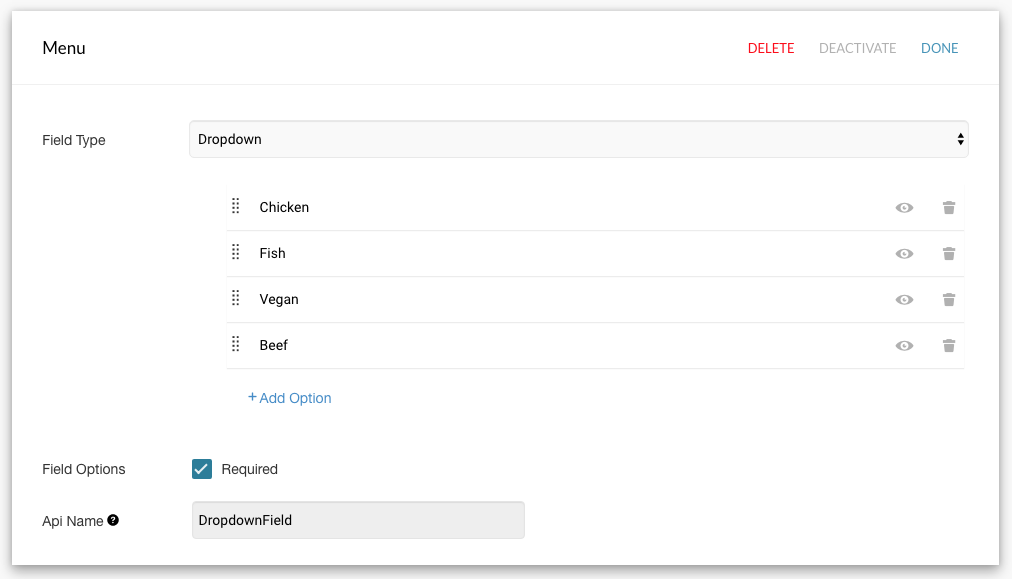Image resolution: width=1012 pixels, height=579 pixels.
Task: Click DONE to finish editing
Action: coord(939,48)
